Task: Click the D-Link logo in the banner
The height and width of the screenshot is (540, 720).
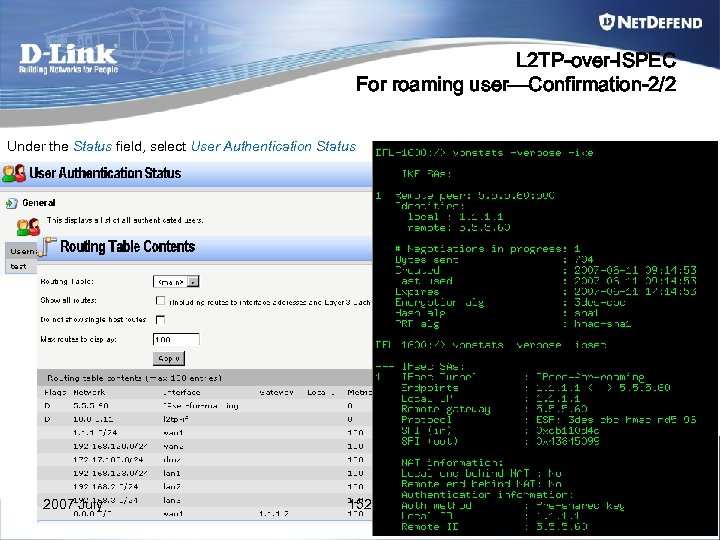Action: click(68, 58)
